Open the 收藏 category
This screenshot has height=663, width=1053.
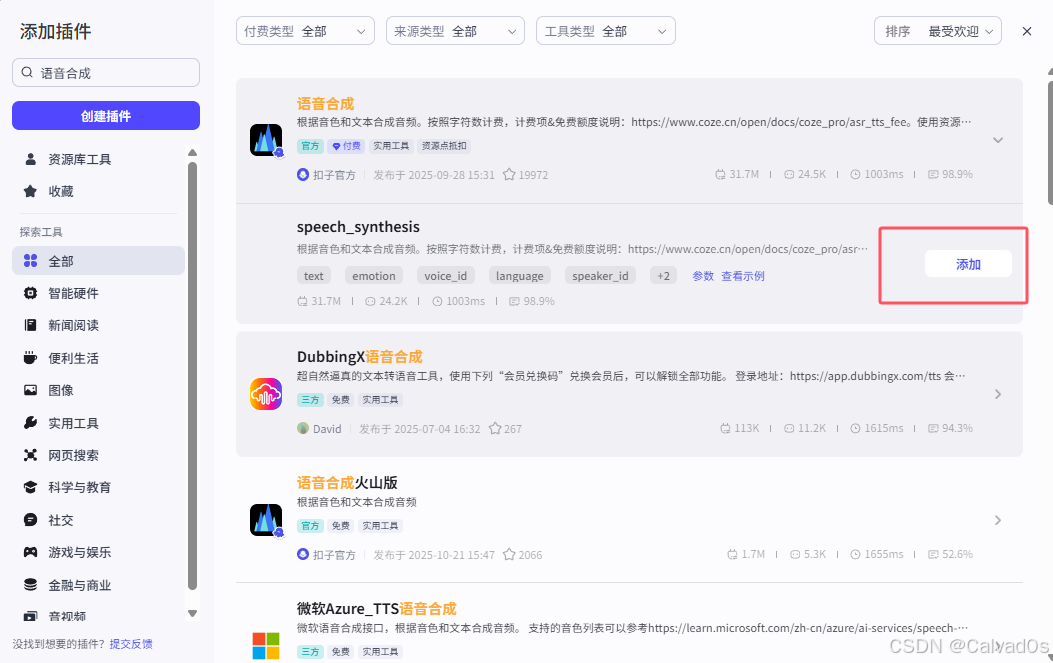coord(98,191)
